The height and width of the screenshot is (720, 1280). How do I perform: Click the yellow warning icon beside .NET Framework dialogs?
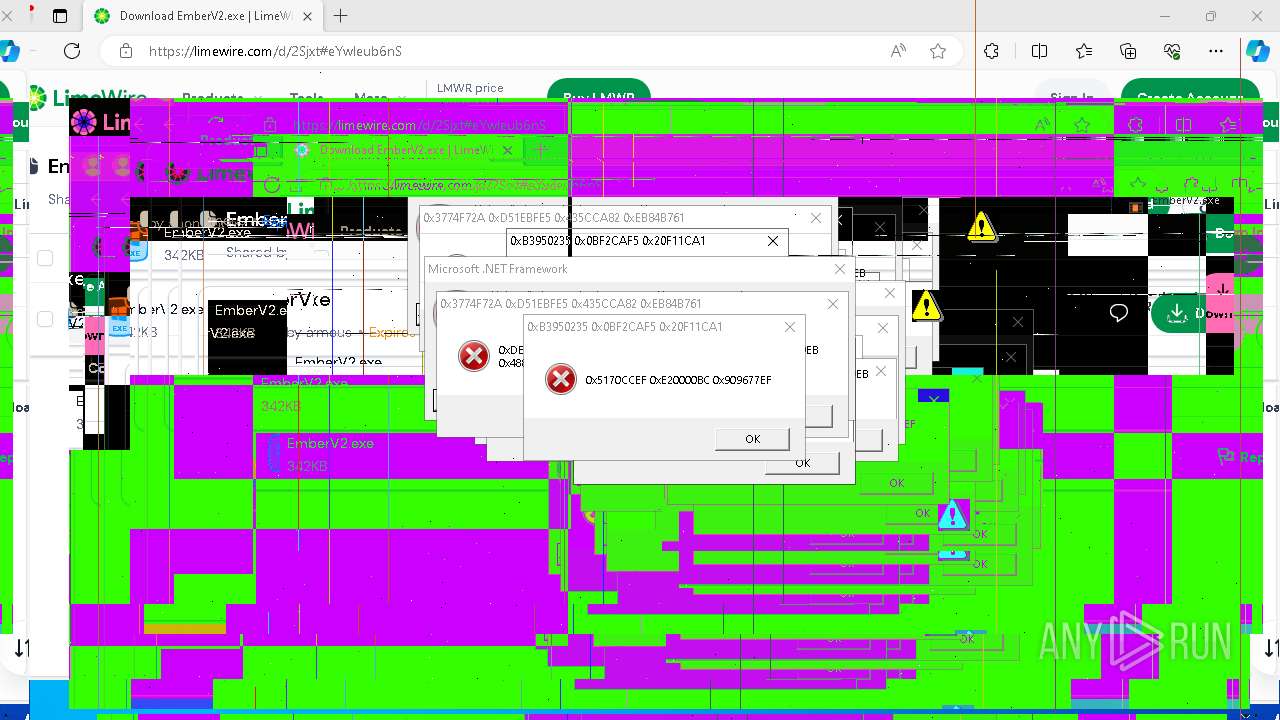pos(926,306)
